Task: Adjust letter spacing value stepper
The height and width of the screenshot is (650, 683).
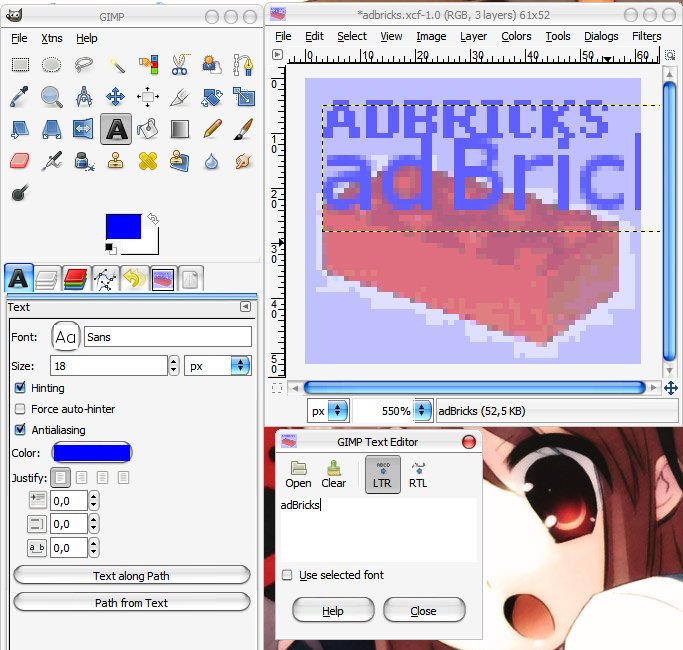Action: click(94, 548)
